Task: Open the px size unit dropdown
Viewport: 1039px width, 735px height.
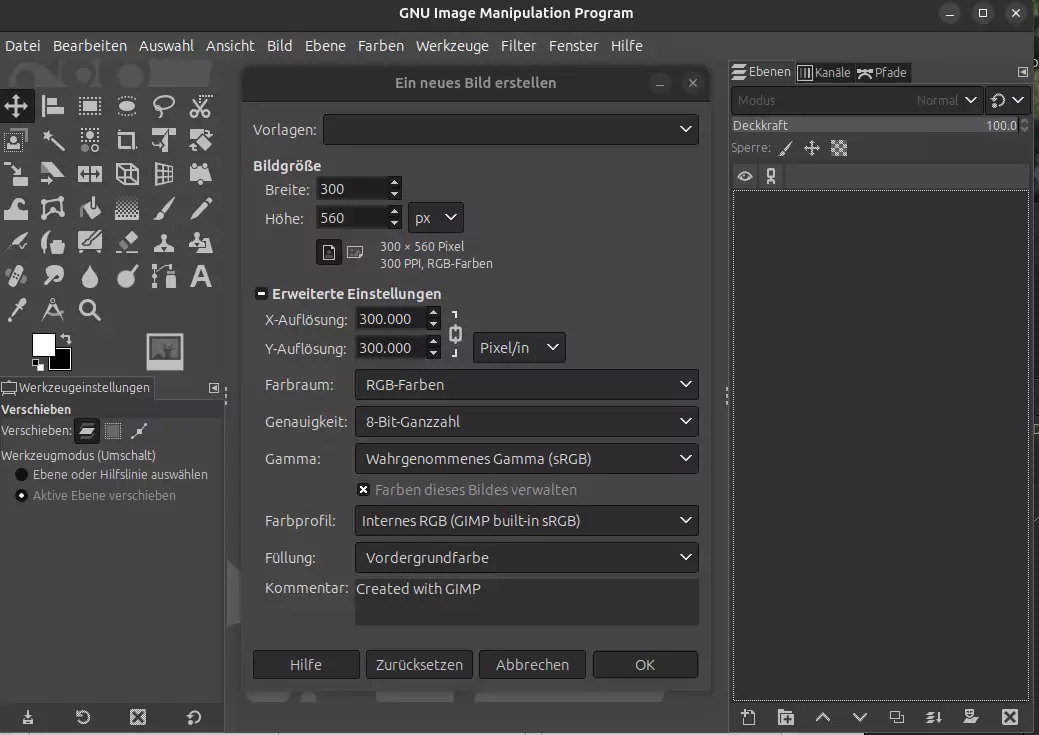Action: click(x=436, y=218)
